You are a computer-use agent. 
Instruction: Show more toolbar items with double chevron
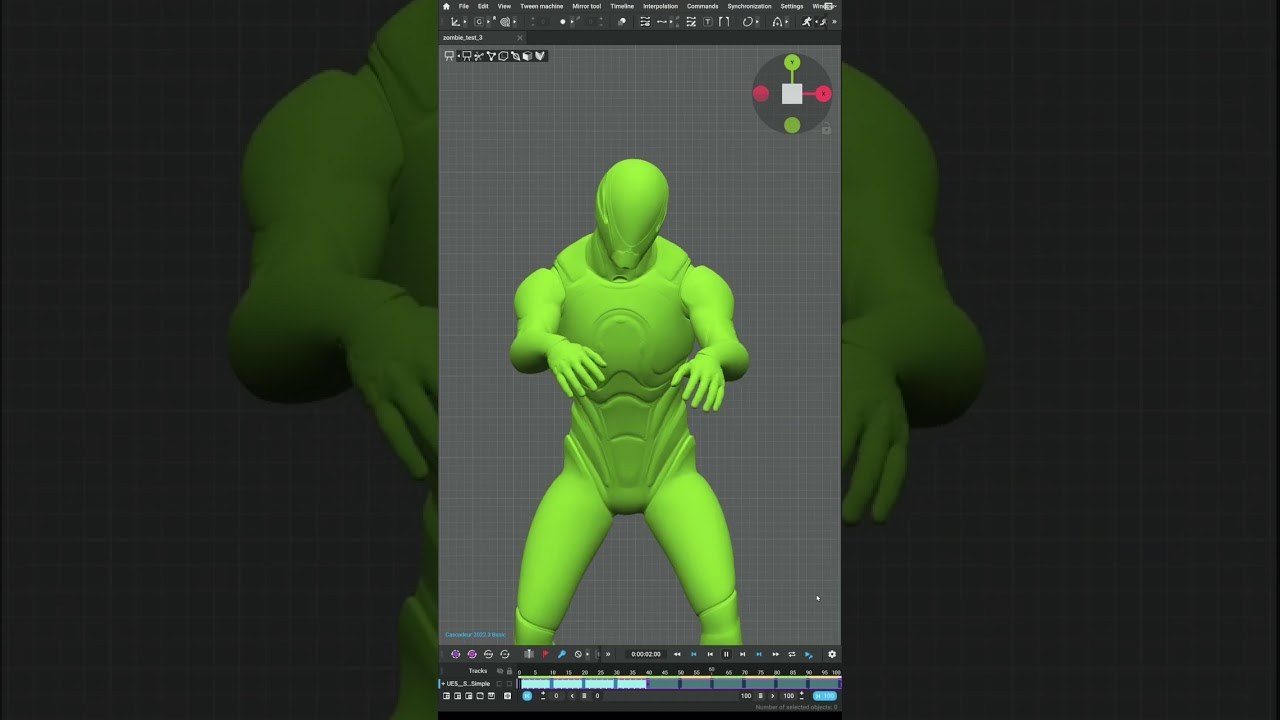coord(834,22)
